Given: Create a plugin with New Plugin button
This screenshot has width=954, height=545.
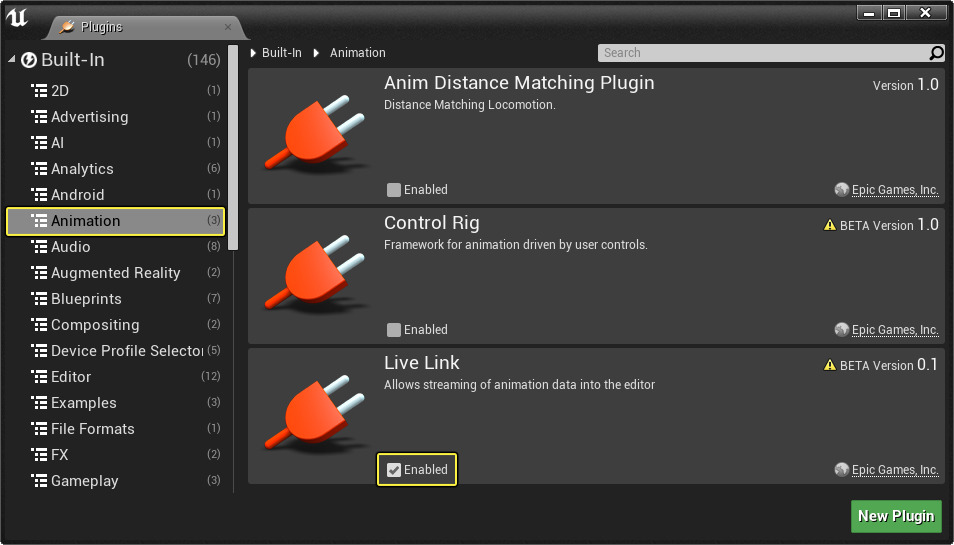Looking at the screenshot, I should coord(896,516).
